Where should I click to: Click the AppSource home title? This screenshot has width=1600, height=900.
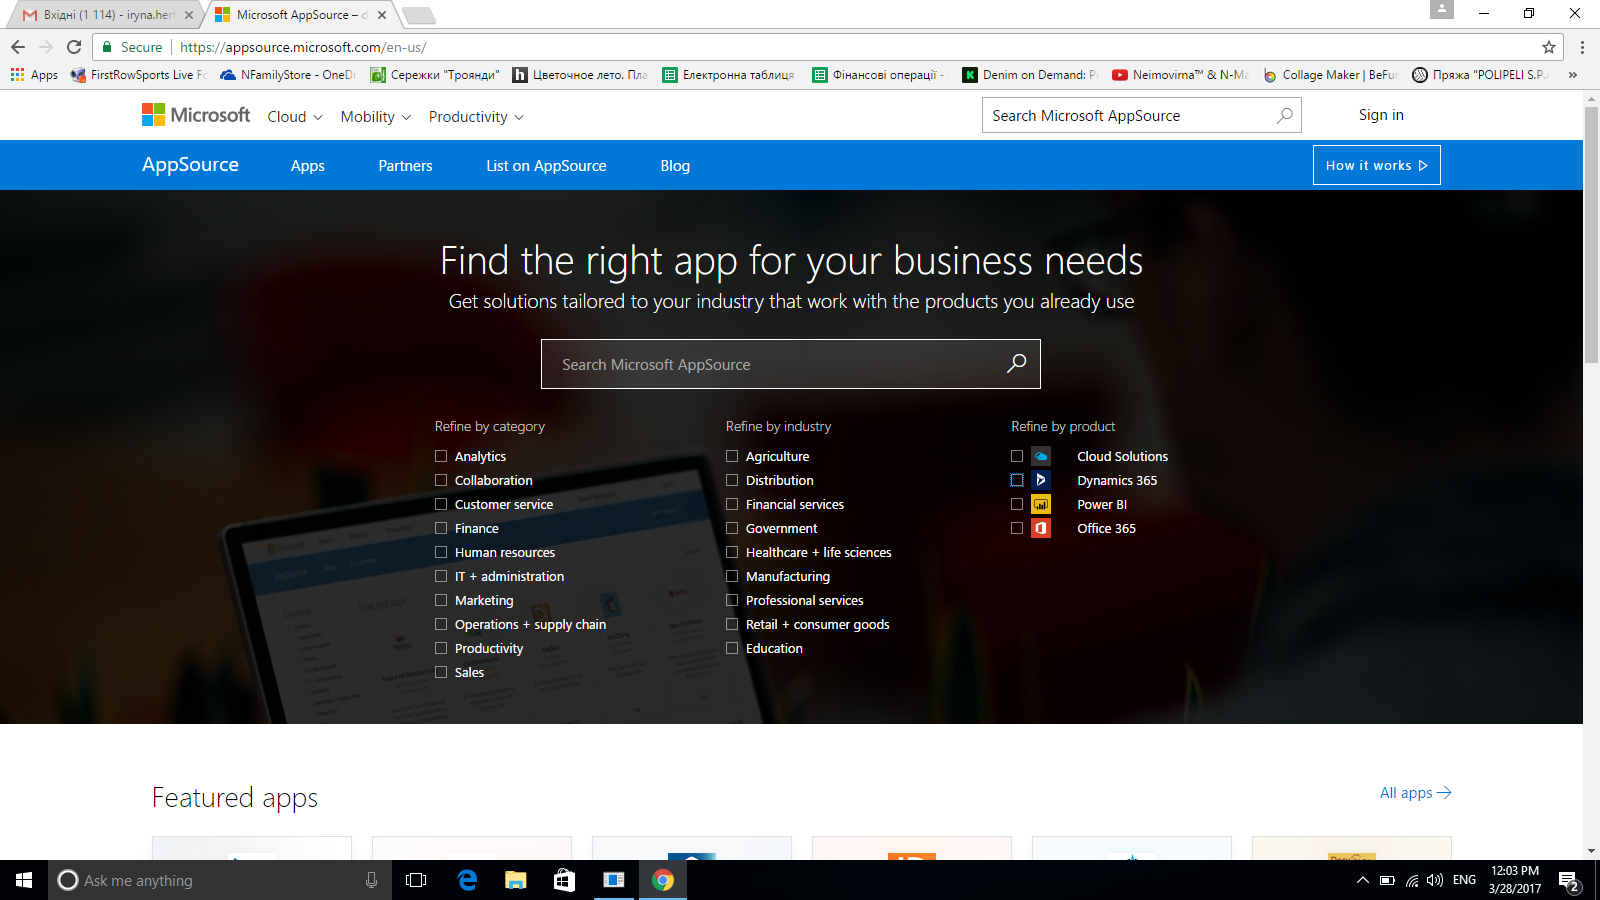190,165
